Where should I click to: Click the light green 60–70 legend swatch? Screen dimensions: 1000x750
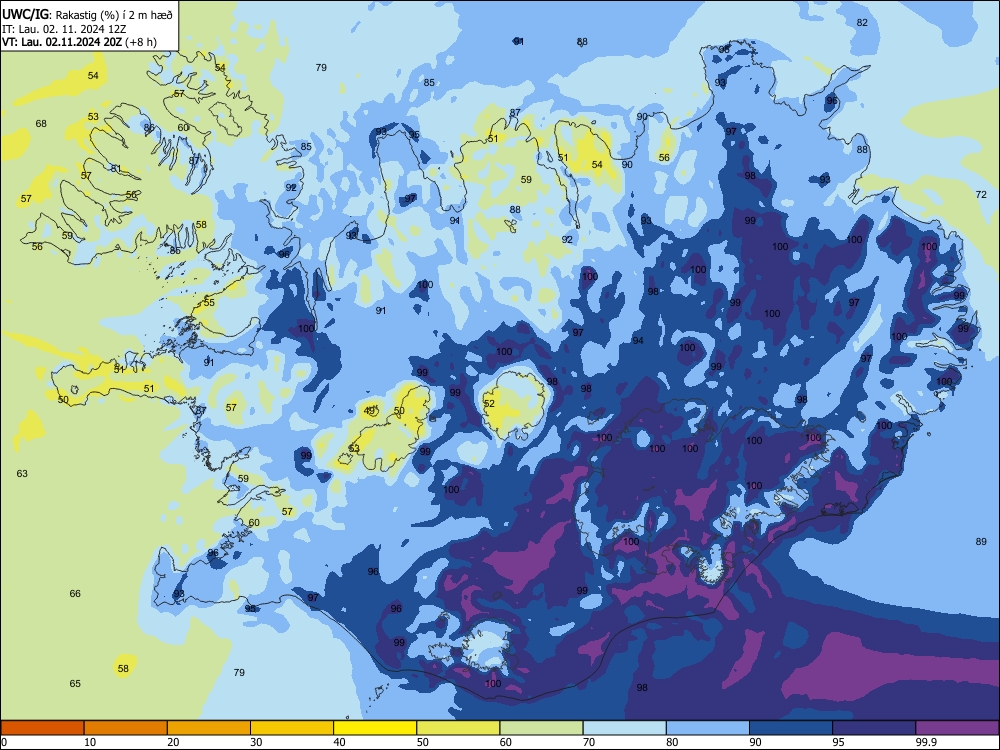541,728
